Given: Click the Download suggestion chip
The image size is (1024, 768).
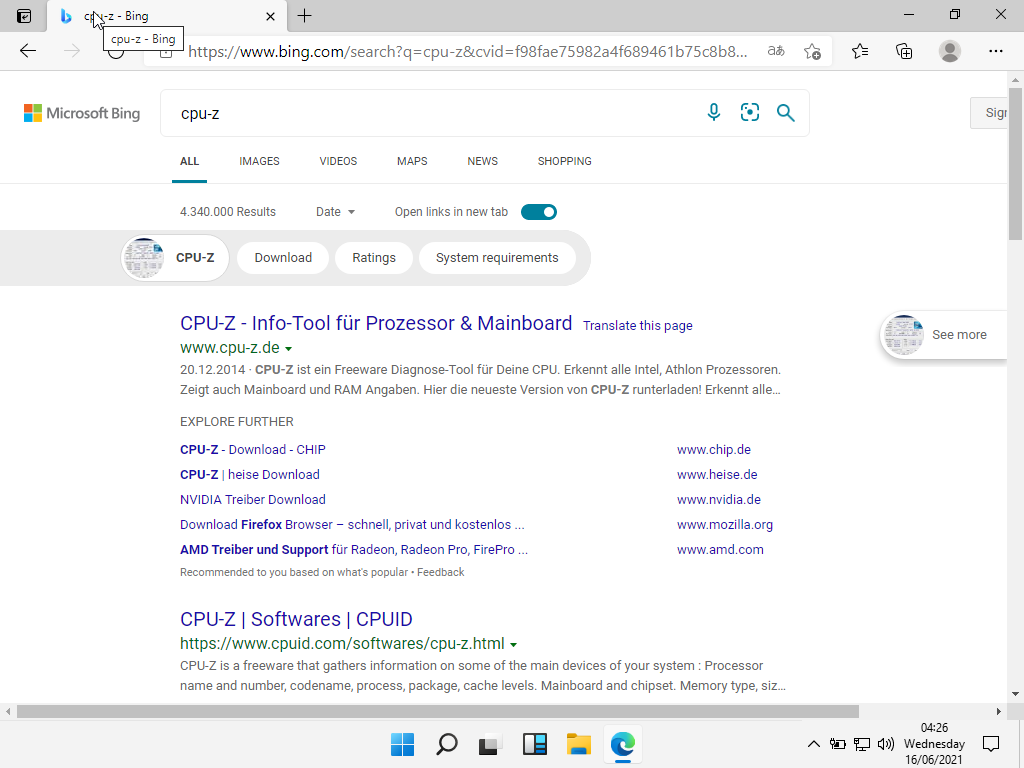Looking at the screenshot, I should click(283, 257).
